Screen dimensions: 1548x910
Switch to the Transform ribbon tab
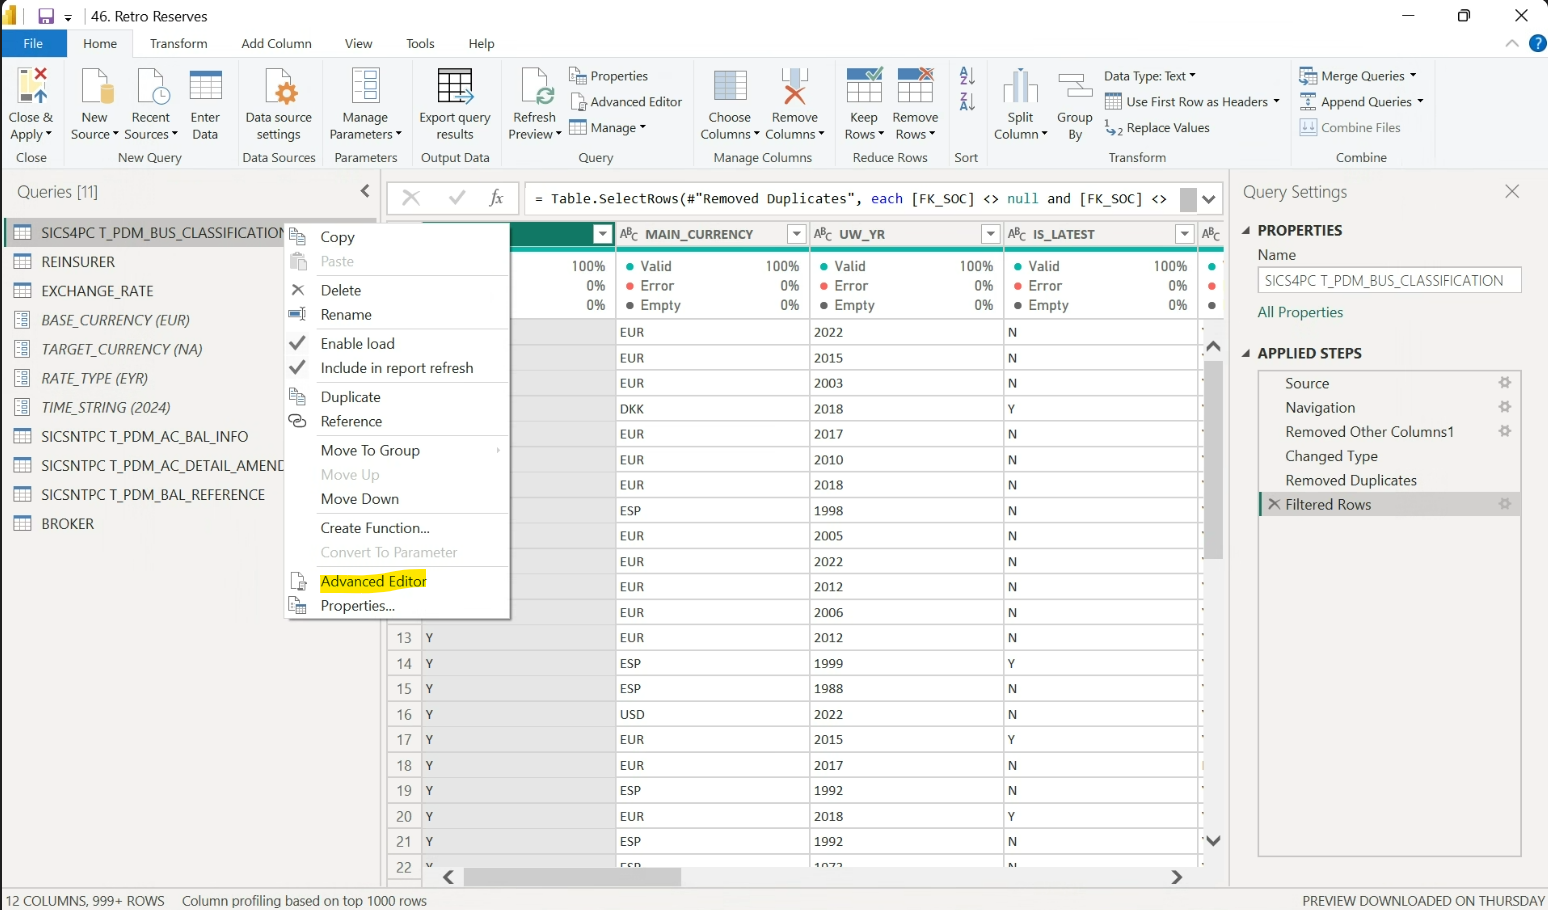pos(178,44)
